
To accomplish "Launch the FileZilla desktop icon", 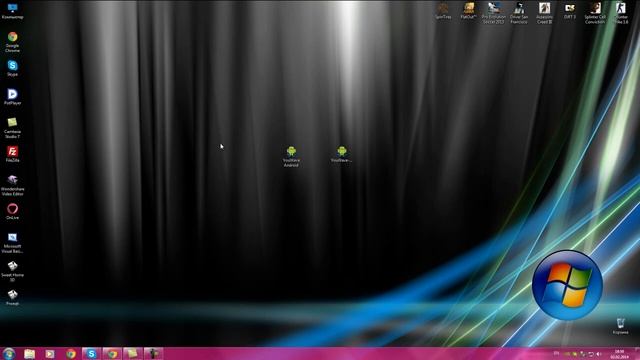I will (x=12, y=154).
